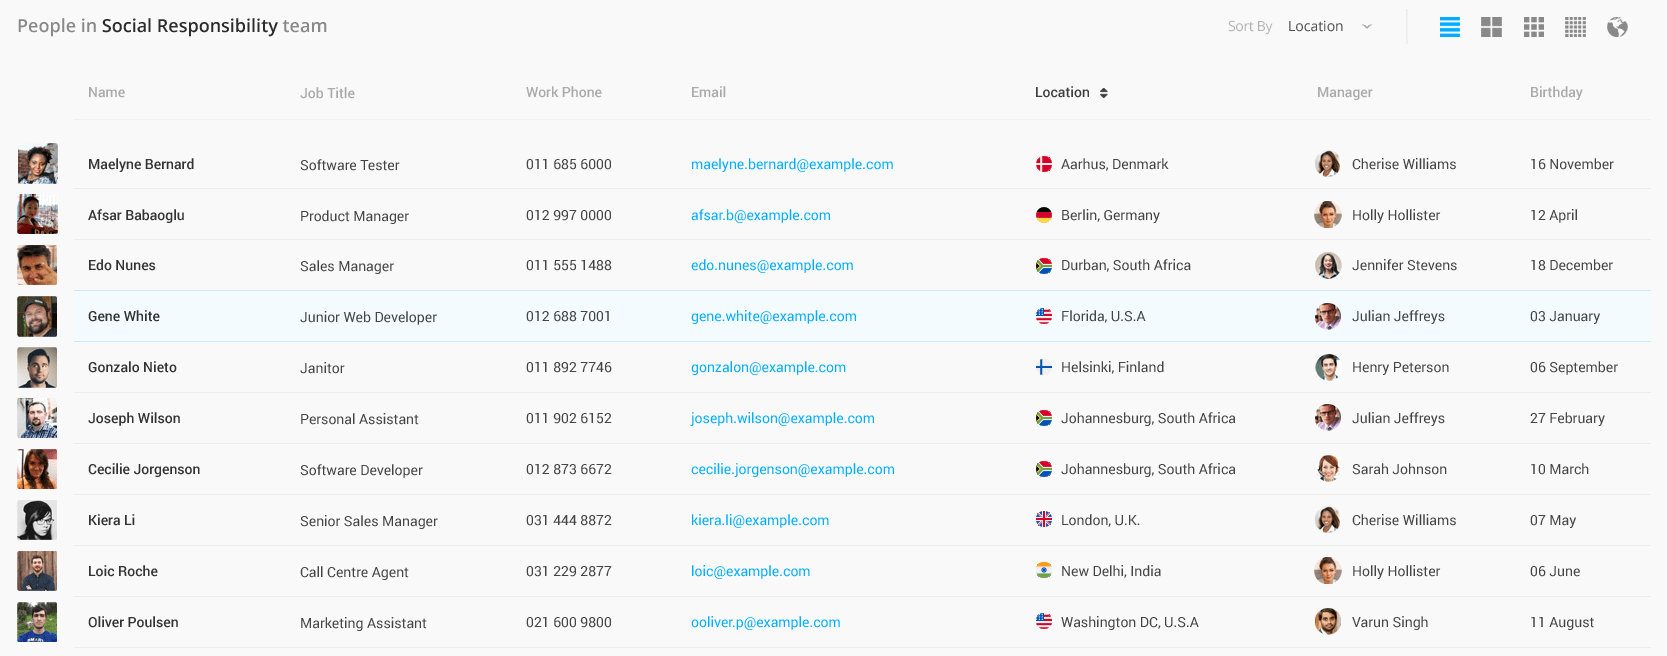Click manager name Varun Singh
Screen dimensions: 1667x656
click(x=1390, y=622)
